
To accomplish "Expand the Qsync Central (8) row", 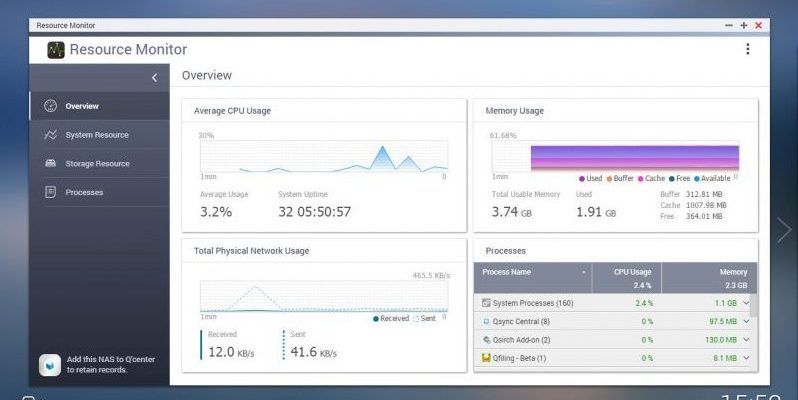I will (746, 321).
